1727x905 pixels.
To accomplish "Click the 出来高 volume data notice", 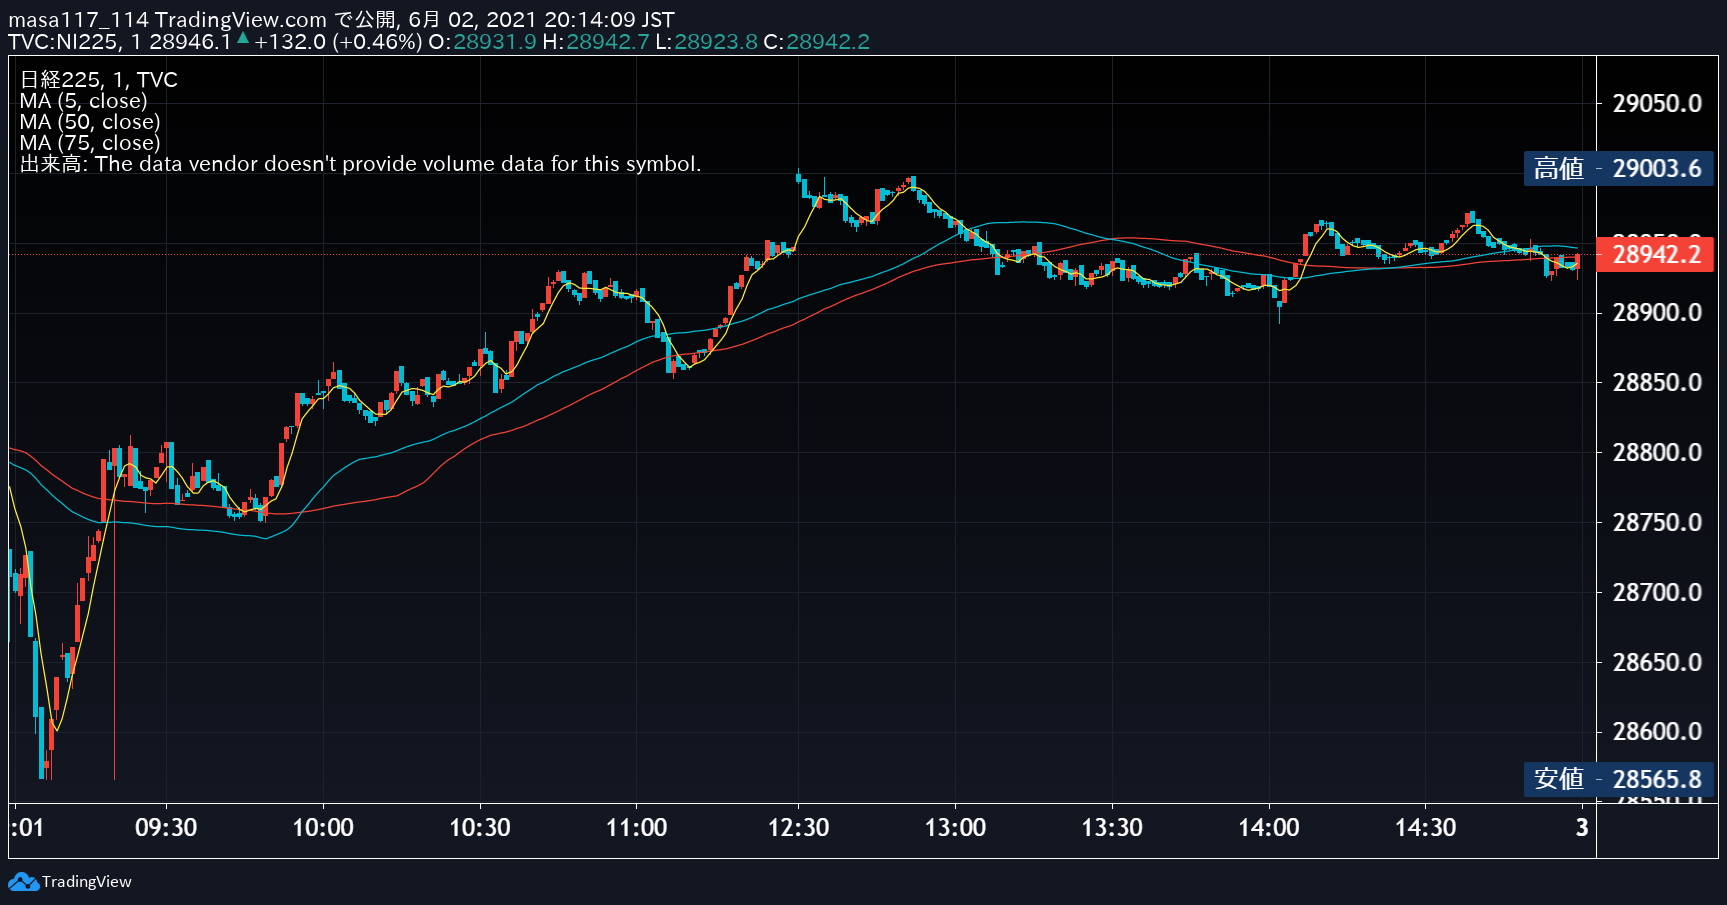I will (x=360, y=164).
